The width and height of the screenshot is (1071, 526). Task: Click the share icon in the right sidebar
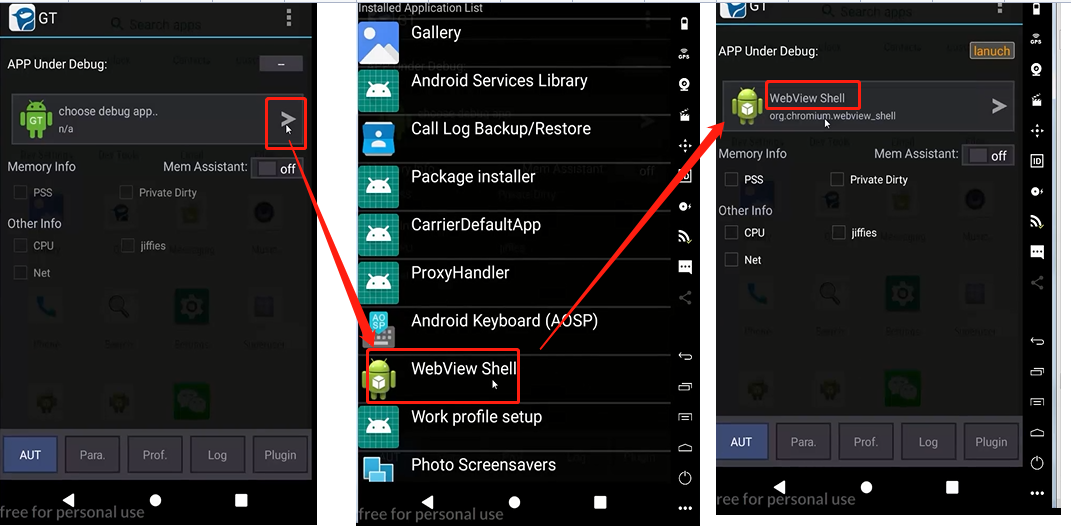pyautogui.click(x=1037, y=282)
